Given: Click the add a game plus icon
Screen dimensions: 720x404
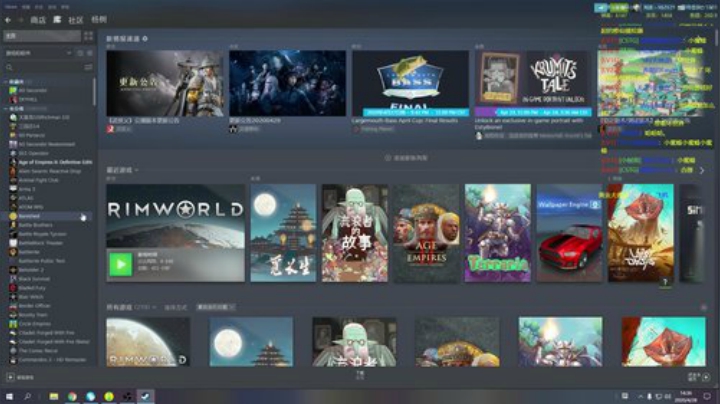Looking at the screenshot, I should coord(10,377).
